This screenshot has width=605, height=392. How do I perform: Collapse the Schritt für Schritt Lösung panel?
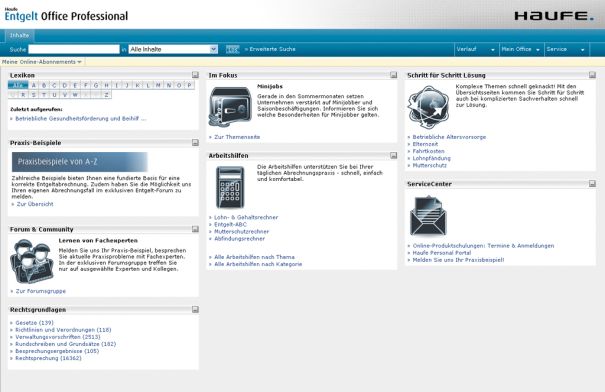pos(592,75)
